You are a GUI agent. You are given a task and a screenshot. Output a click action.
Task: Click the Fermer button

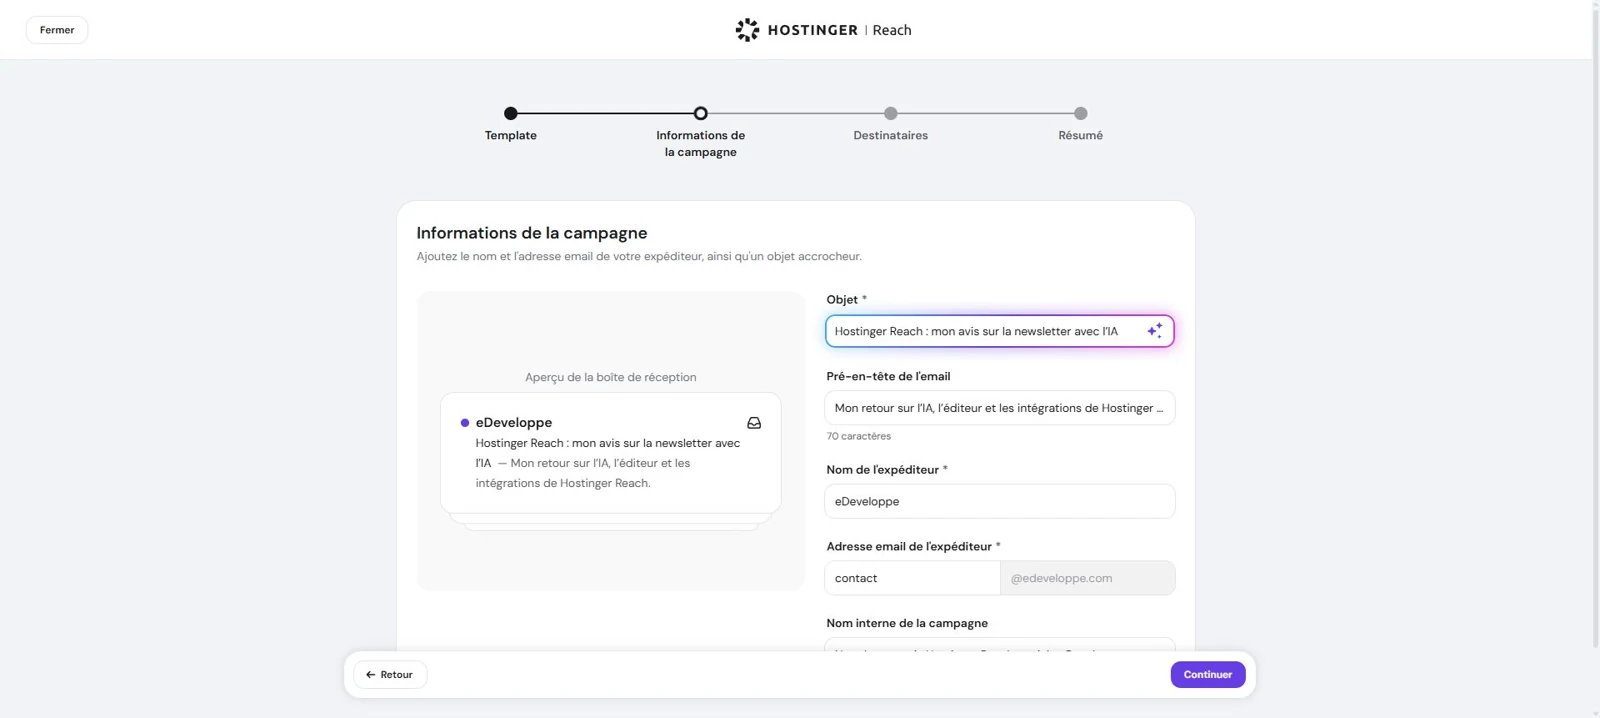pos(57,30)
